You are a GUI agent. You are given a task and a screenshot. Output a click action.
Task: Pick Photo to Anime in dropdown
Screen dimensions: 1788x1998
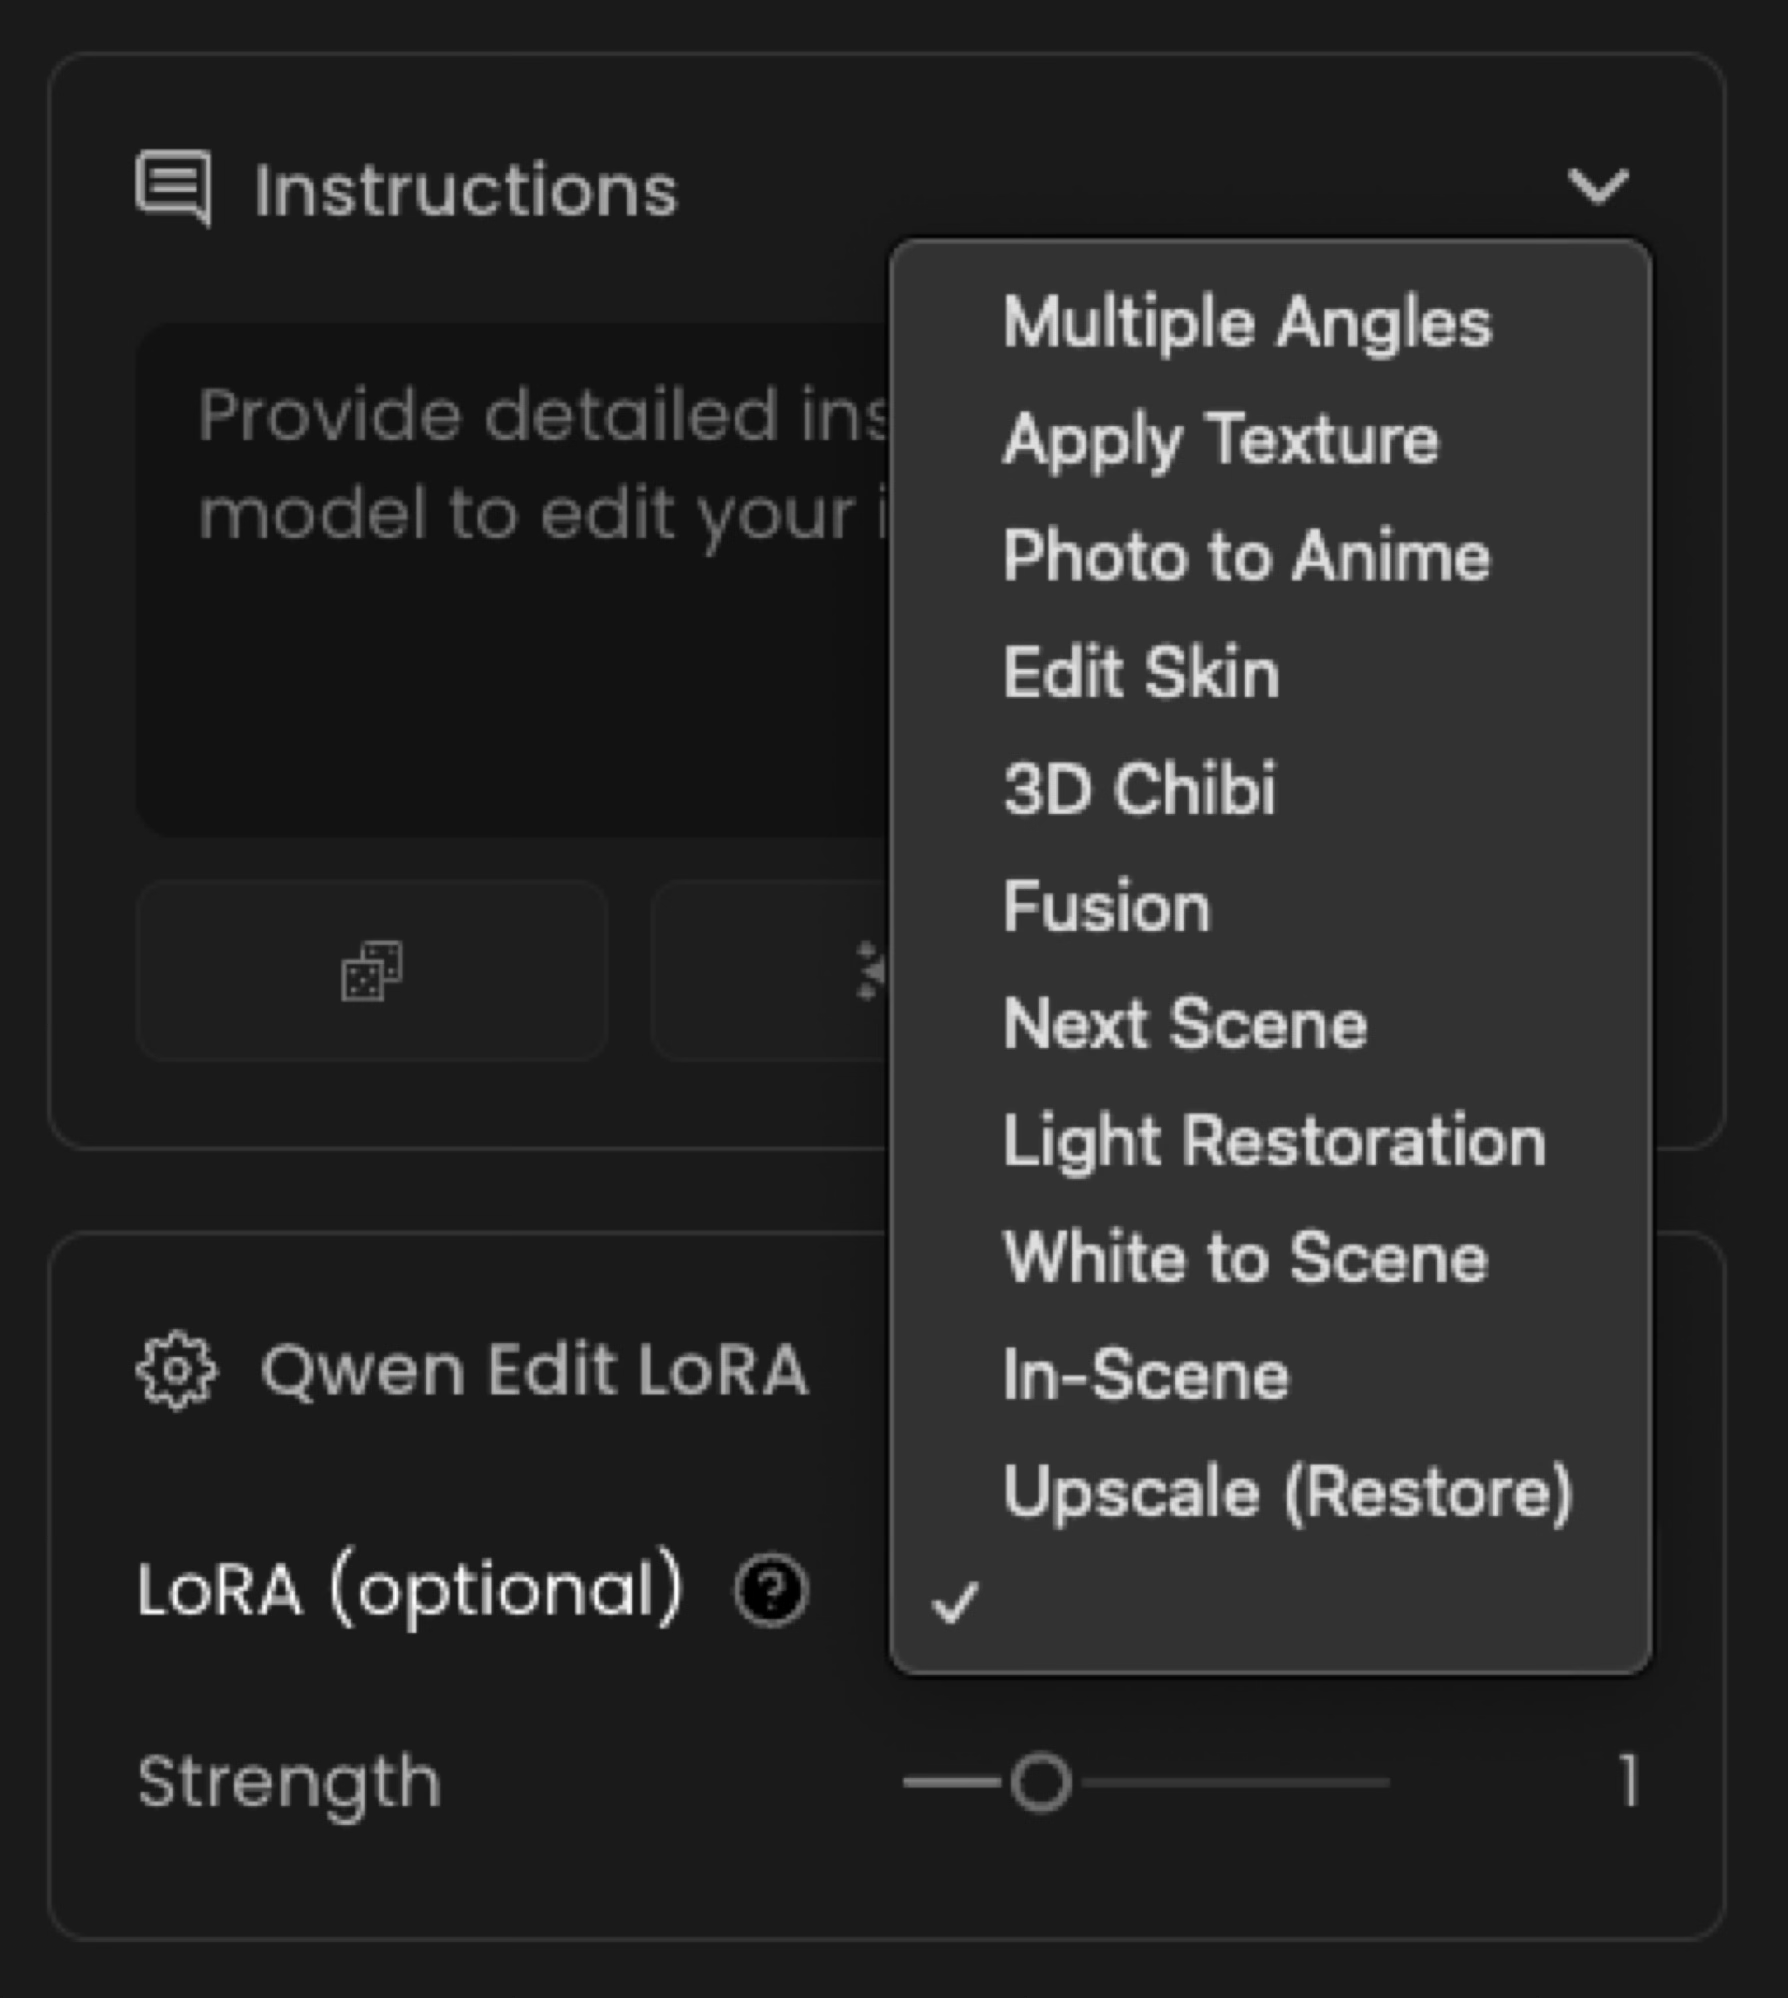[1246, 556]
